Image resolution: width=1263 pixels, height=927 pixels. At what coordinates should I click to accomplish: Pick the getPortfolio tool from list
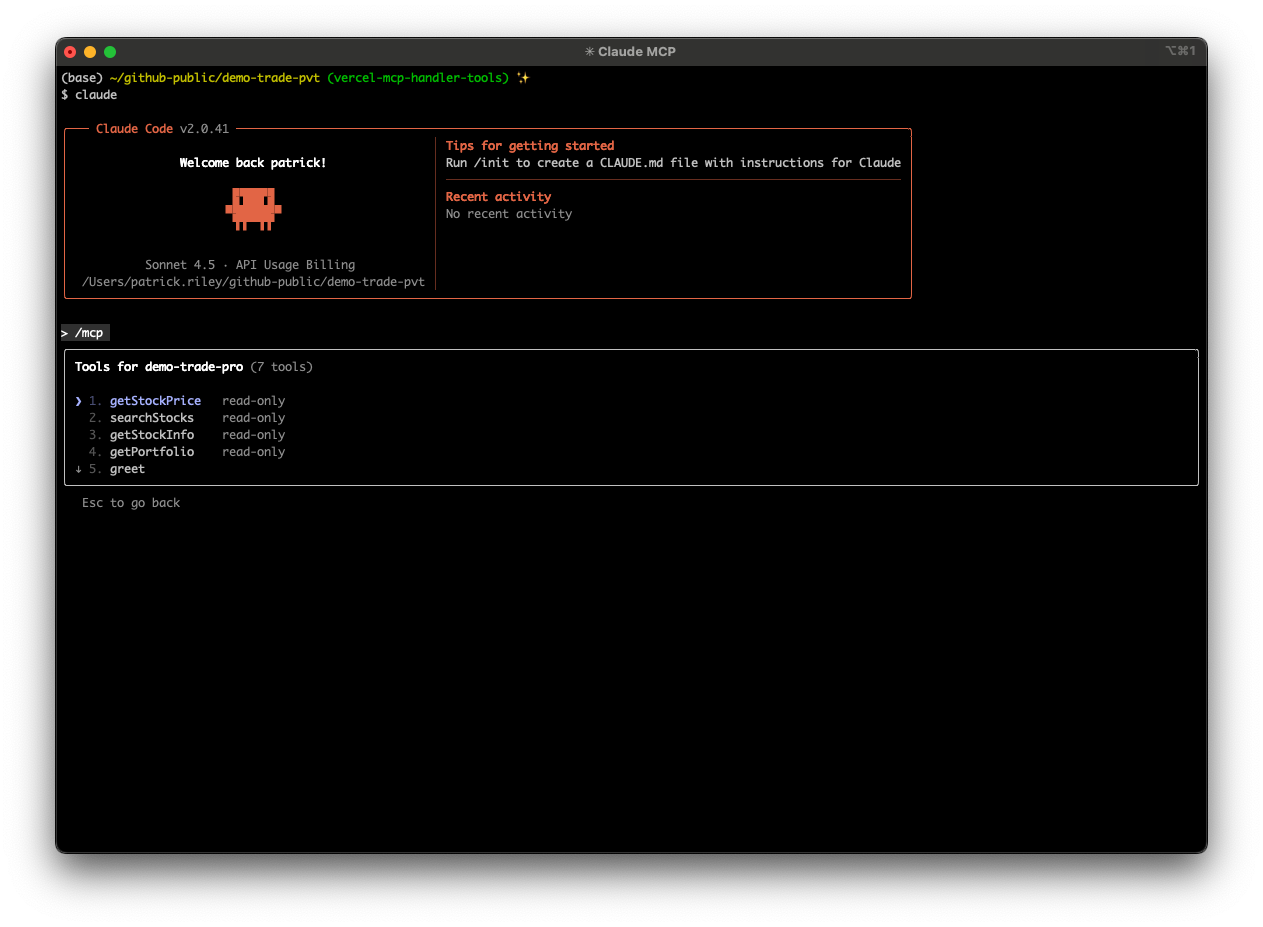[x=152, y=452]
